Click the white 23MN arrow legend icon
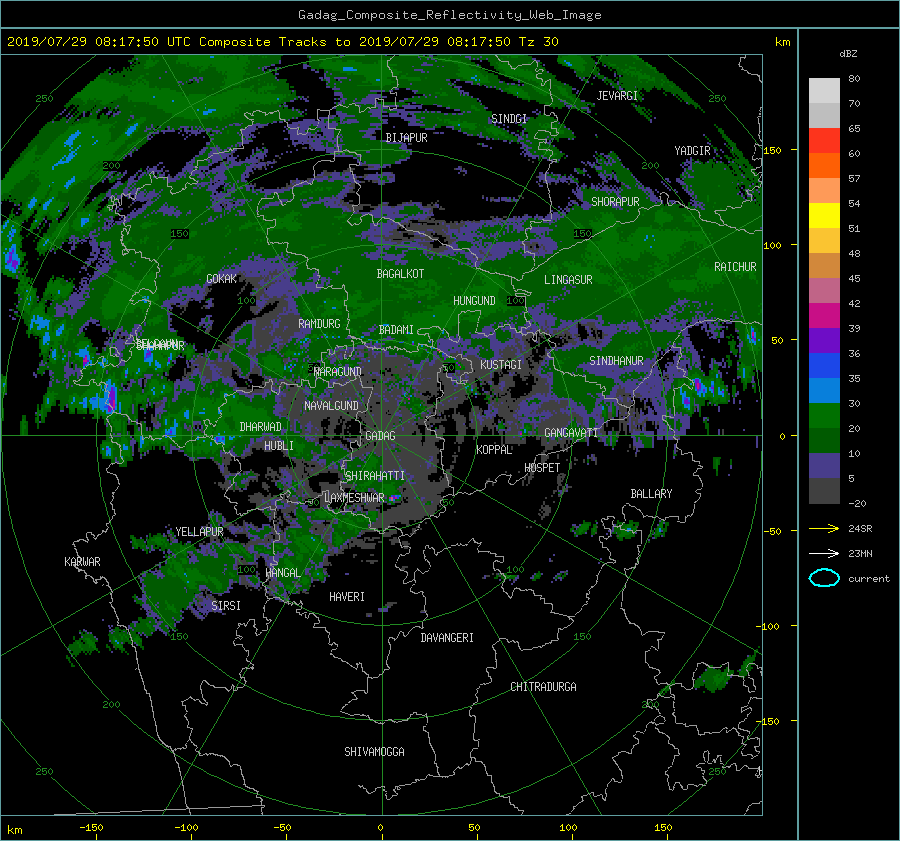 pyautogui.click(x=824, y=553)
